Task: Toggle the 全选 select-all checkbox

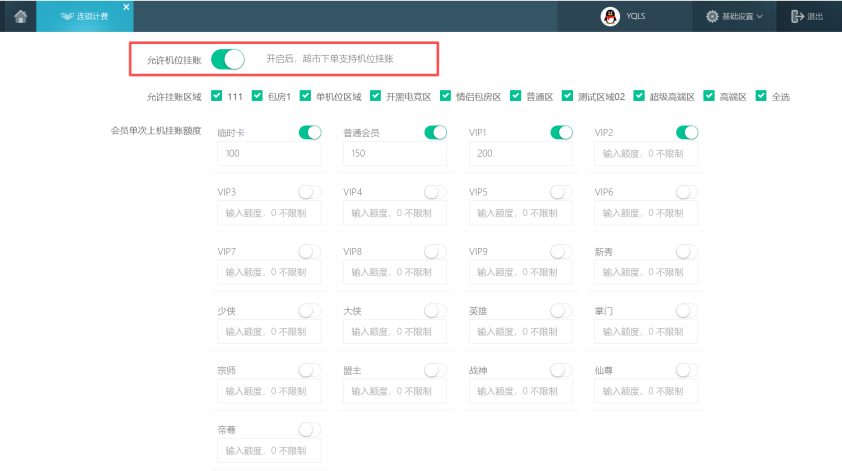Action: (x=761, y=96)
